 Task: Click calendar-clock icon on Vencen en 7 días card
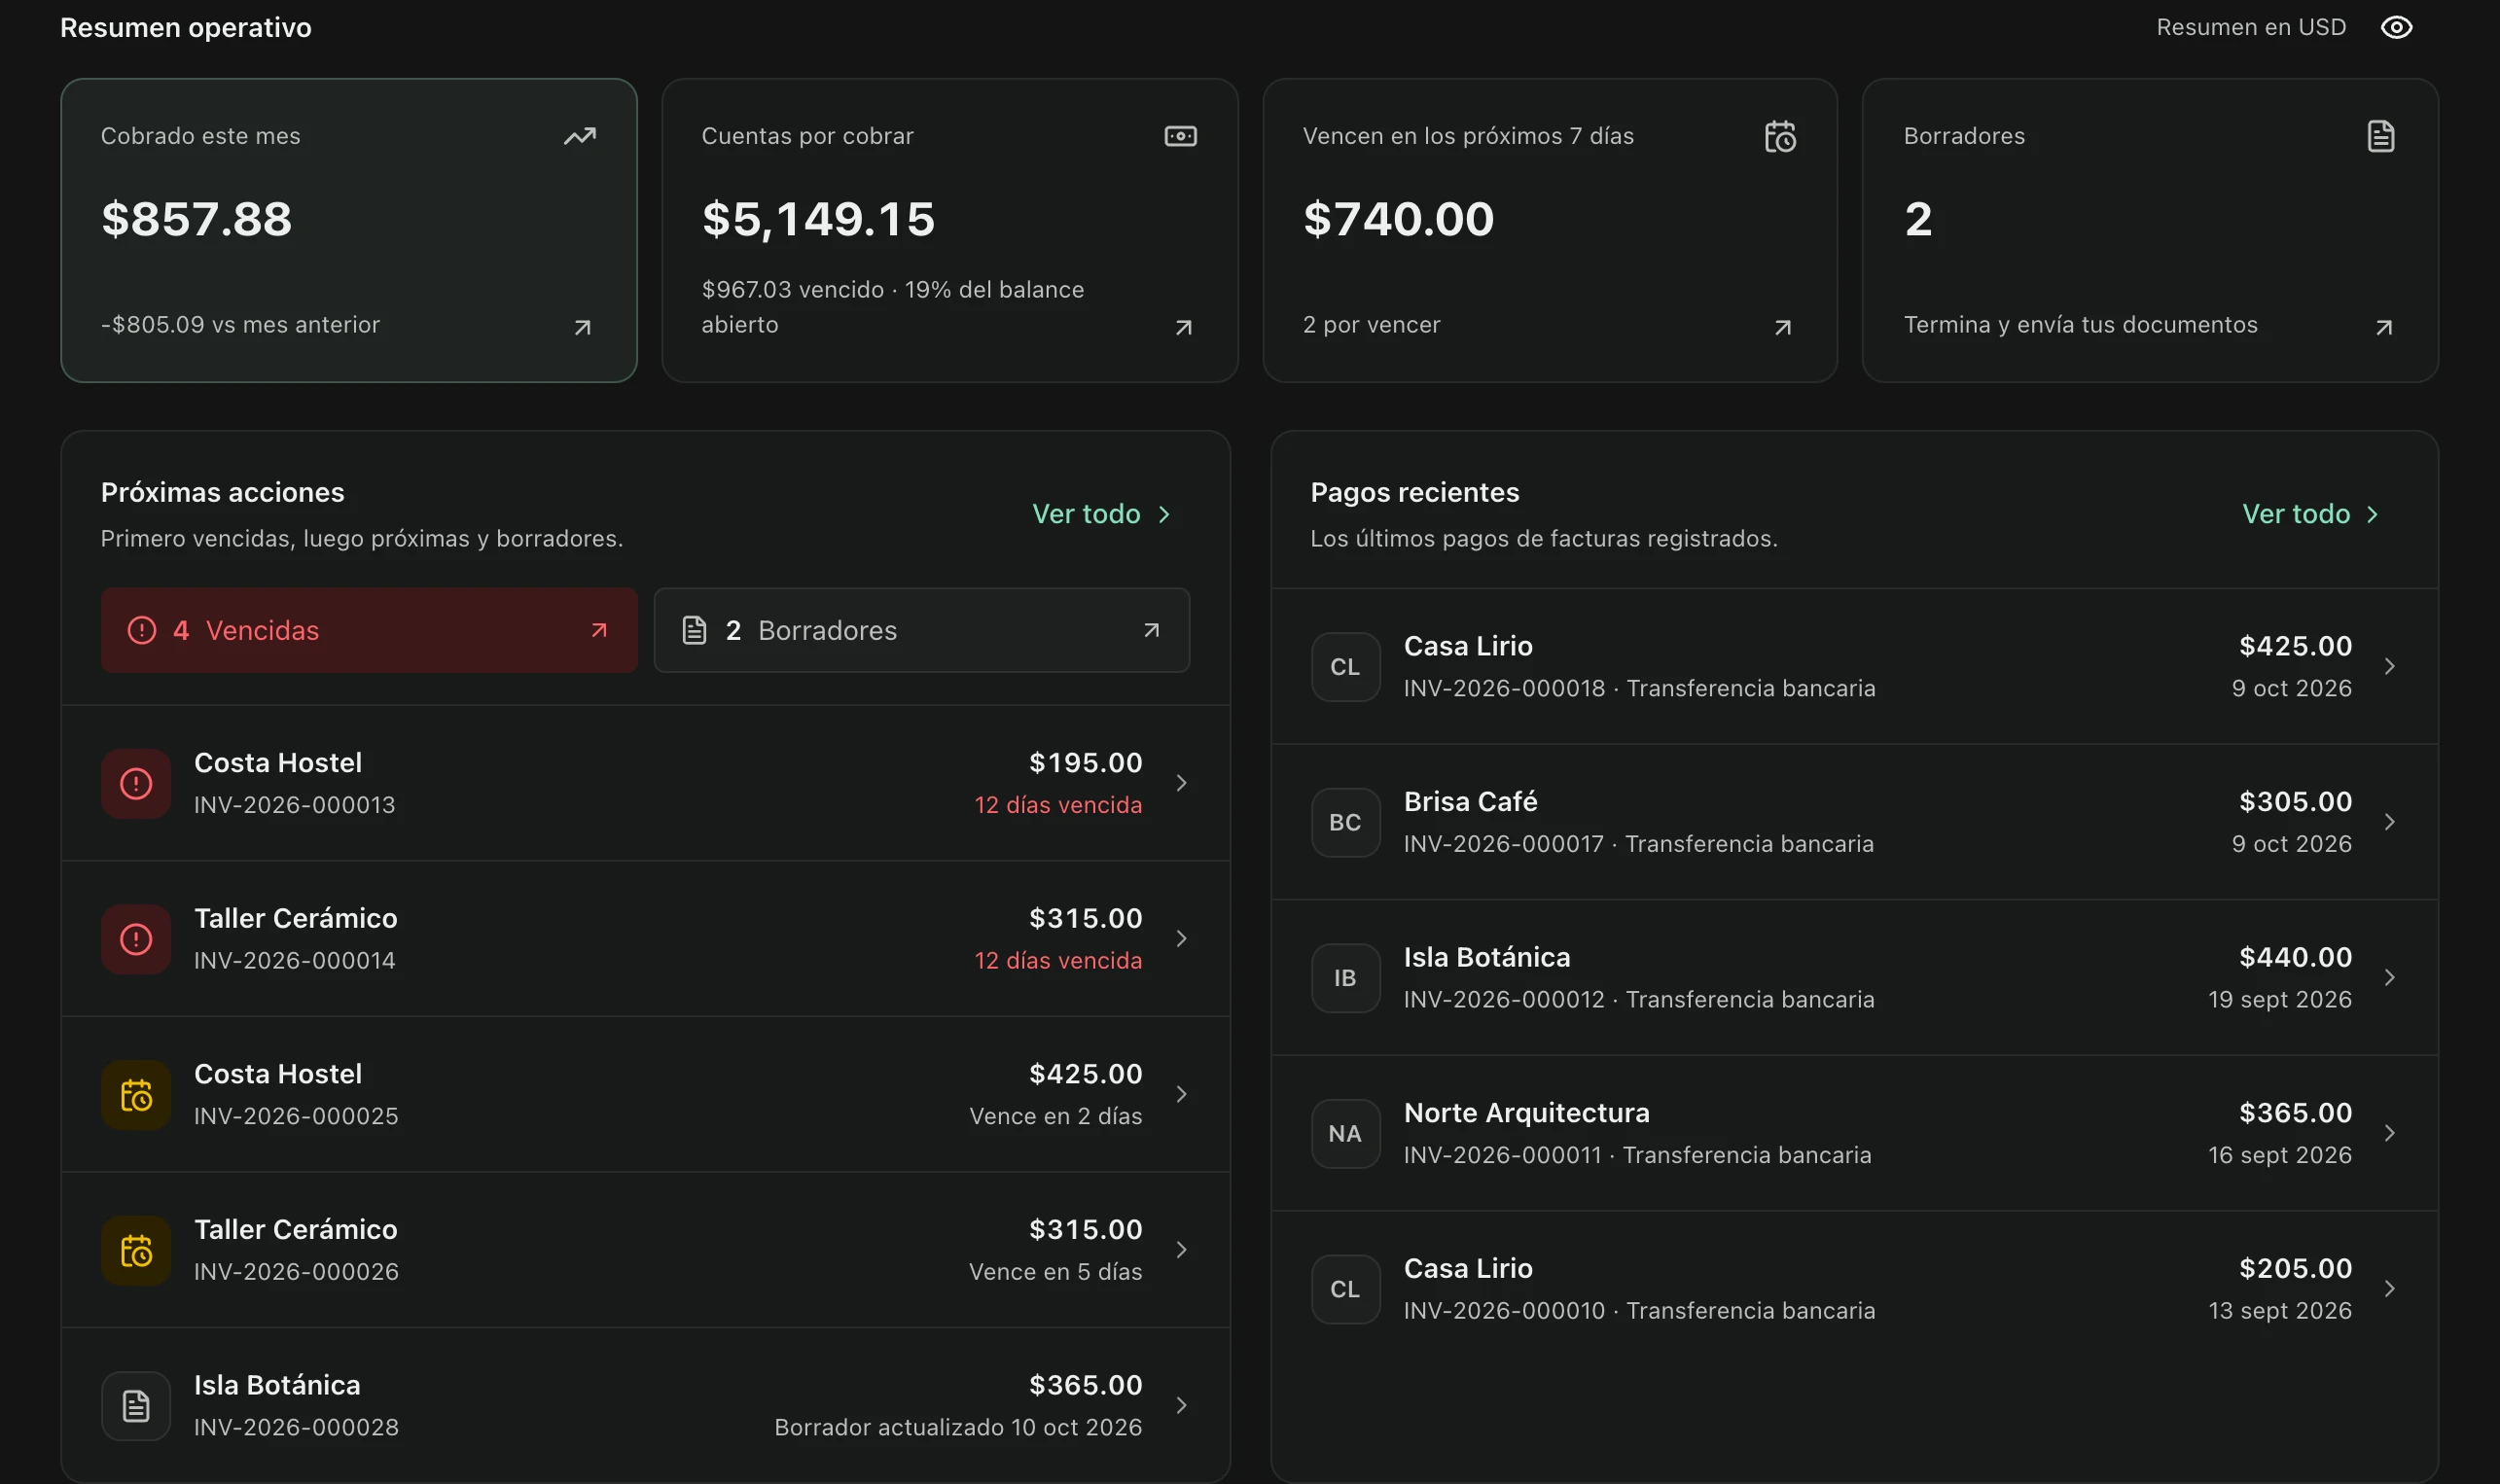[x=1780, y=136]
